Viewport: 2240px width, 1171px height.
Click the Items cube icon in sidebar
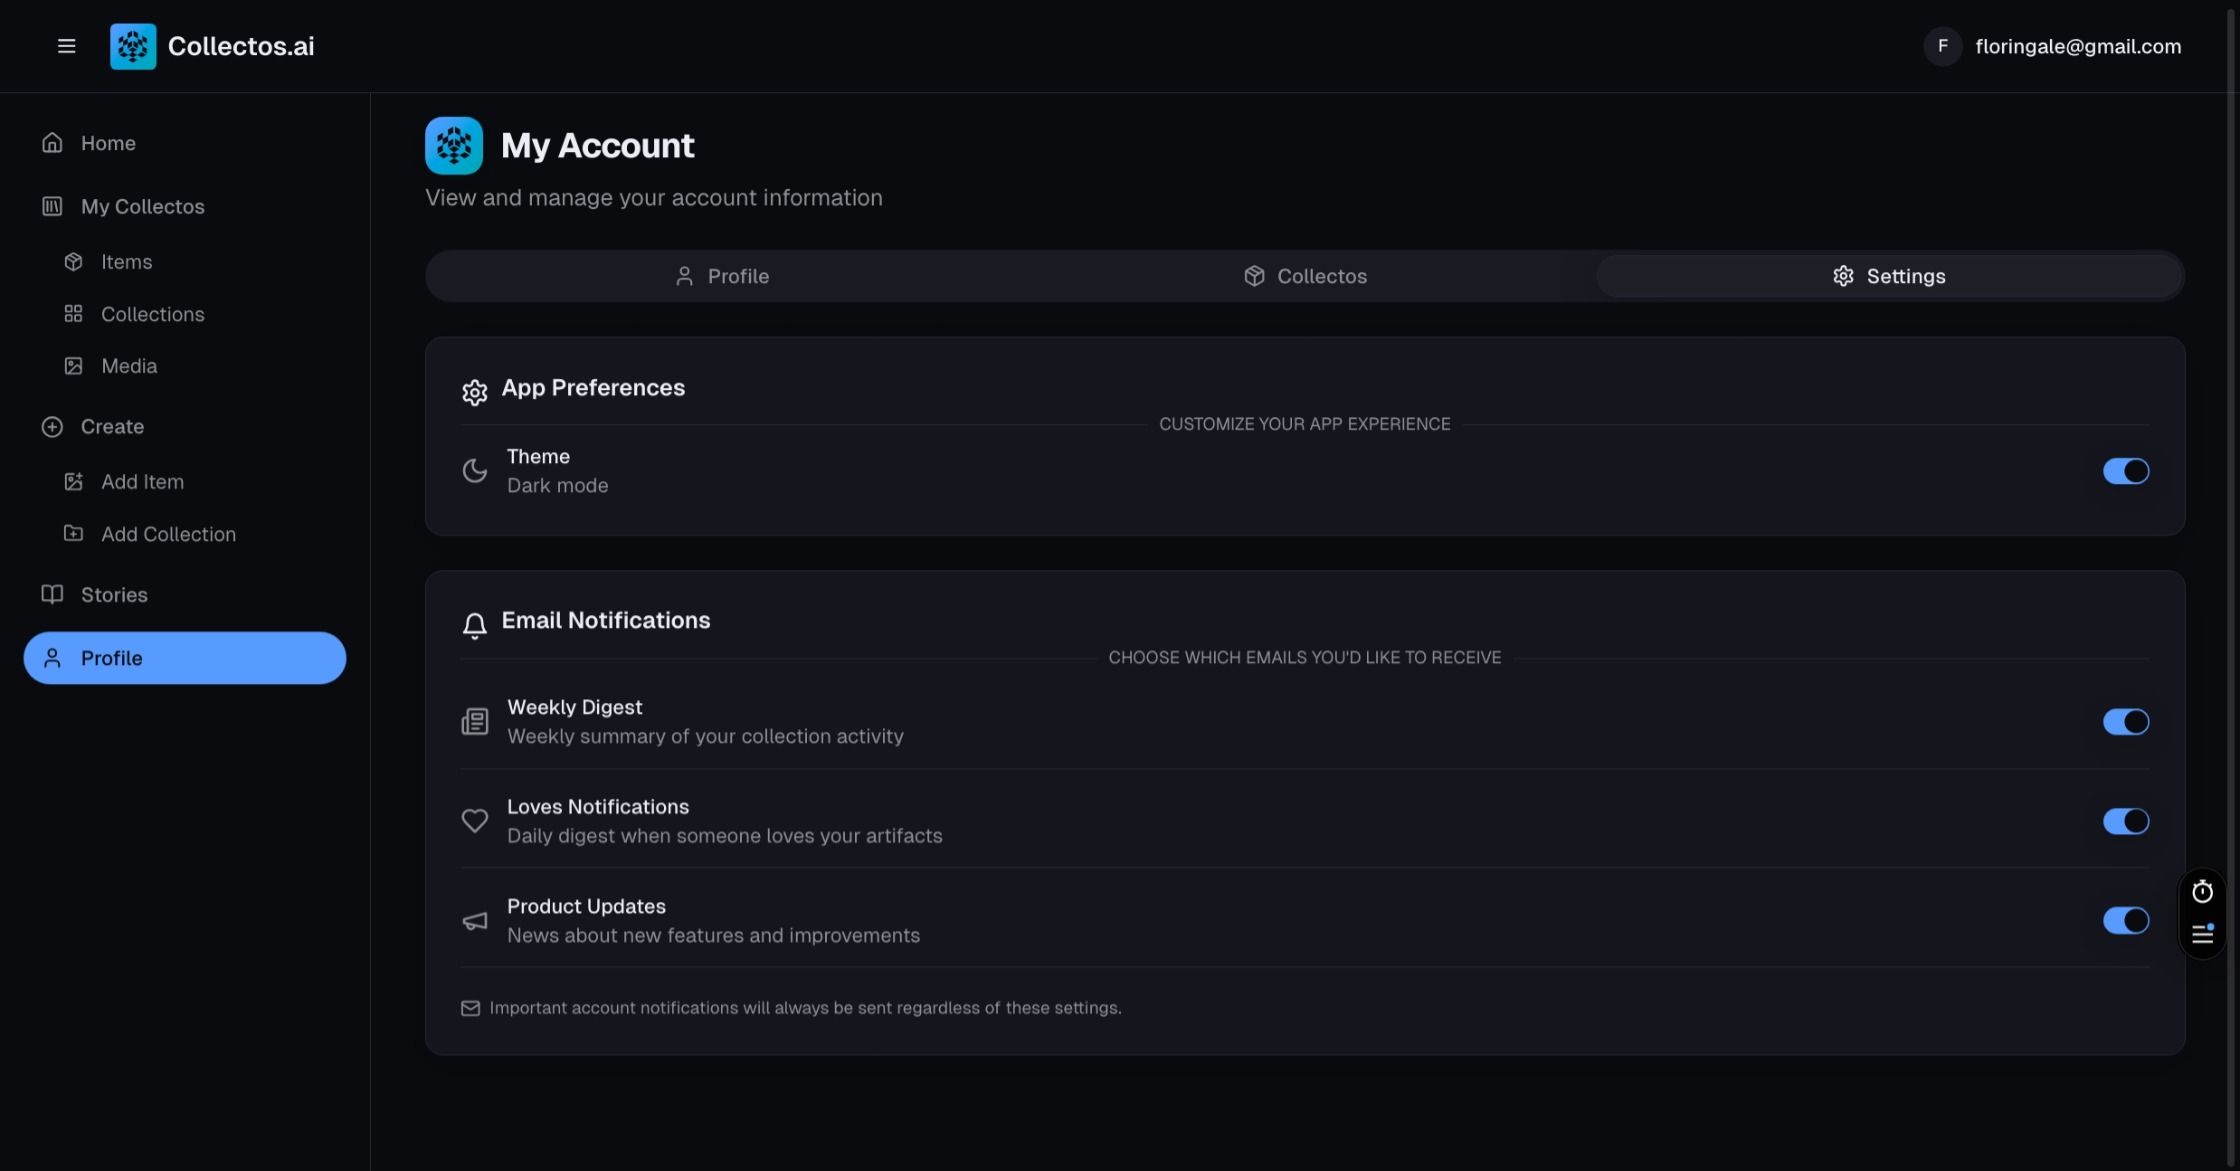tap(73, 262)
